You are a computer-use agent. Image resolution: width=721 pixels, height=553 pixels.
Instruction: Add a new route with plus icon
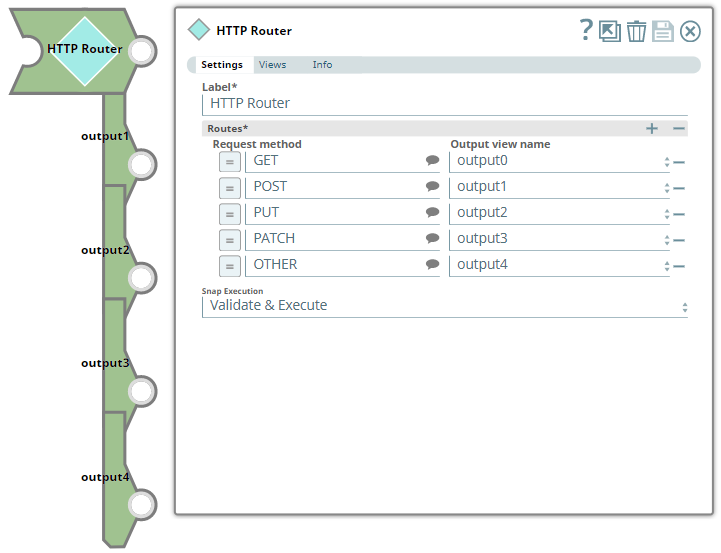click(652, 129)
